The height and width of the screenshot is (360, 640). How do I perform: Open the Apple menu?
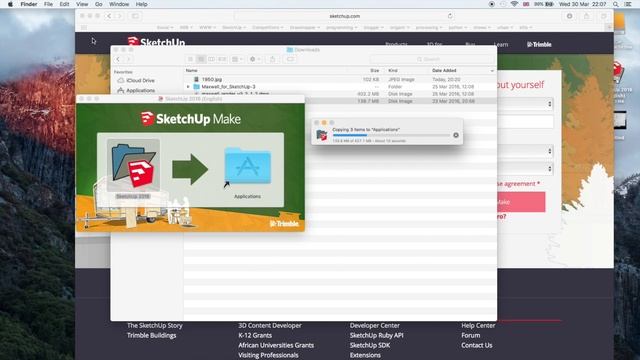pos(10,4)
